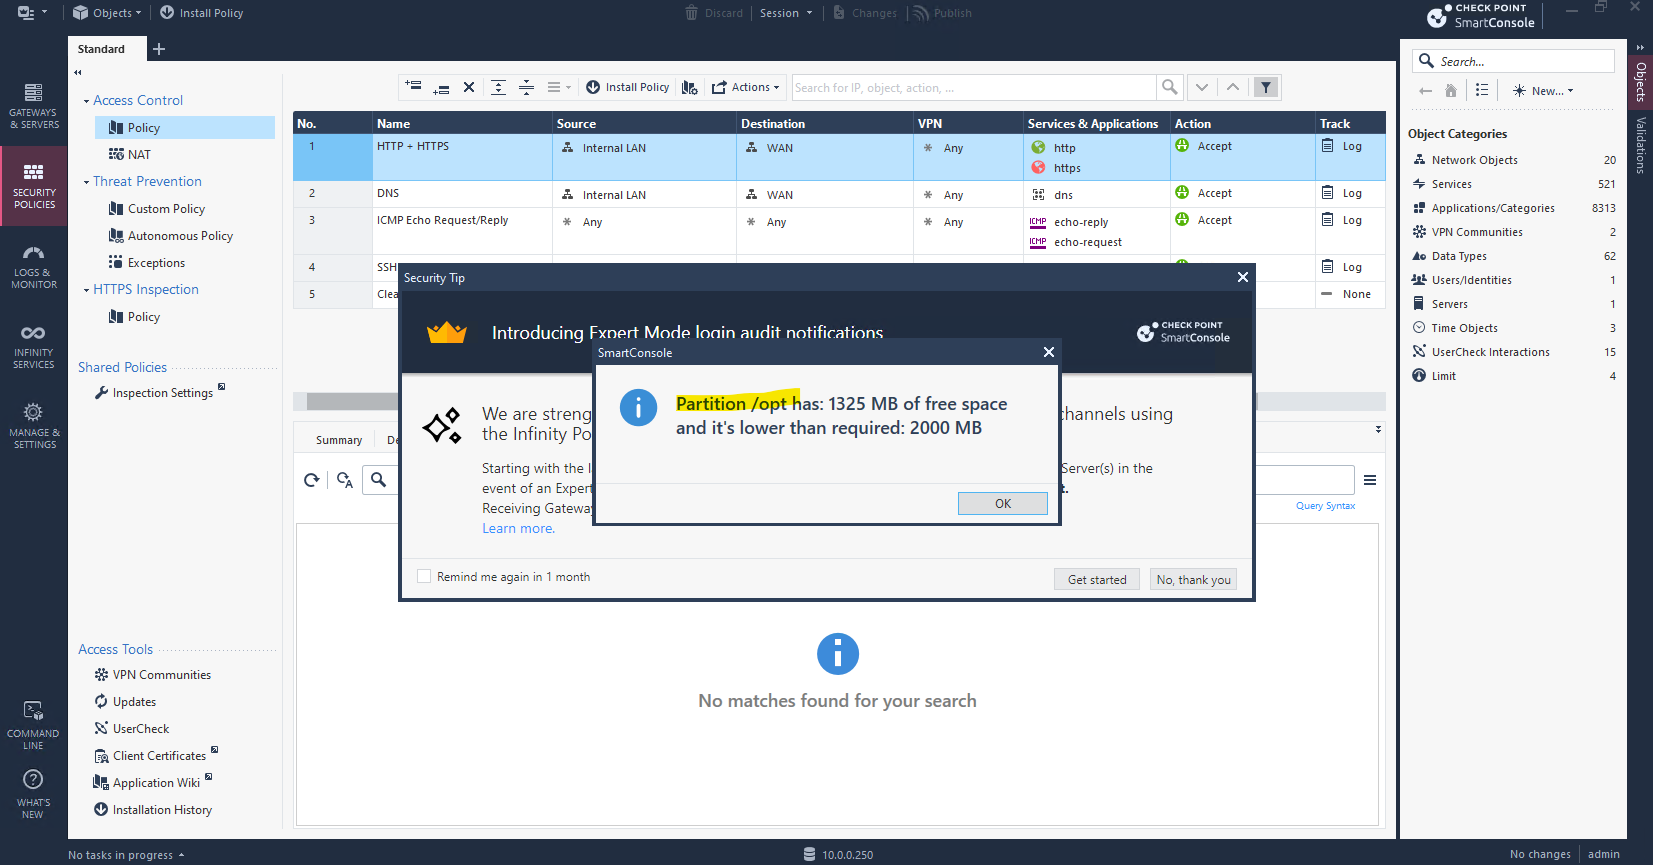1653x865 pixels.
Task: Close the Security Tip window
Action: (x=1242, y=277)
